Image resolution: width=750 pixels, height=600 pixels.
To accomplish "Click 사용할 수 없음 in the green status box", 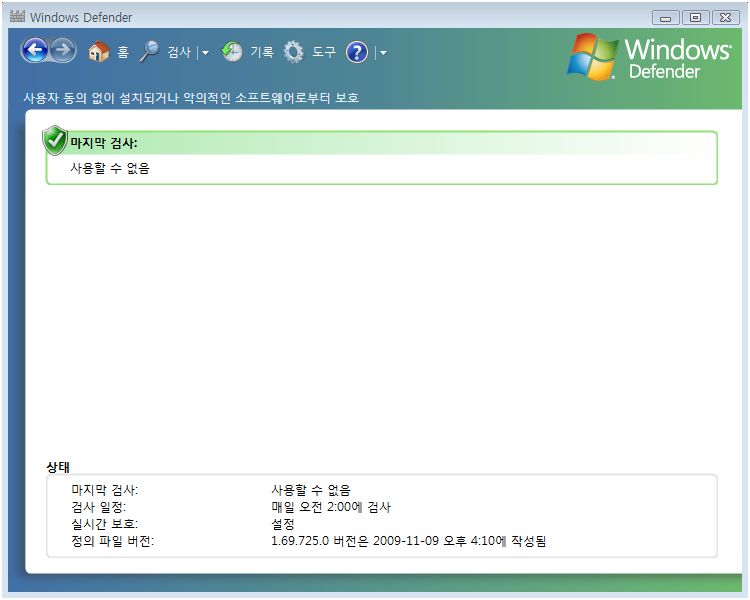I will point(110,168).
